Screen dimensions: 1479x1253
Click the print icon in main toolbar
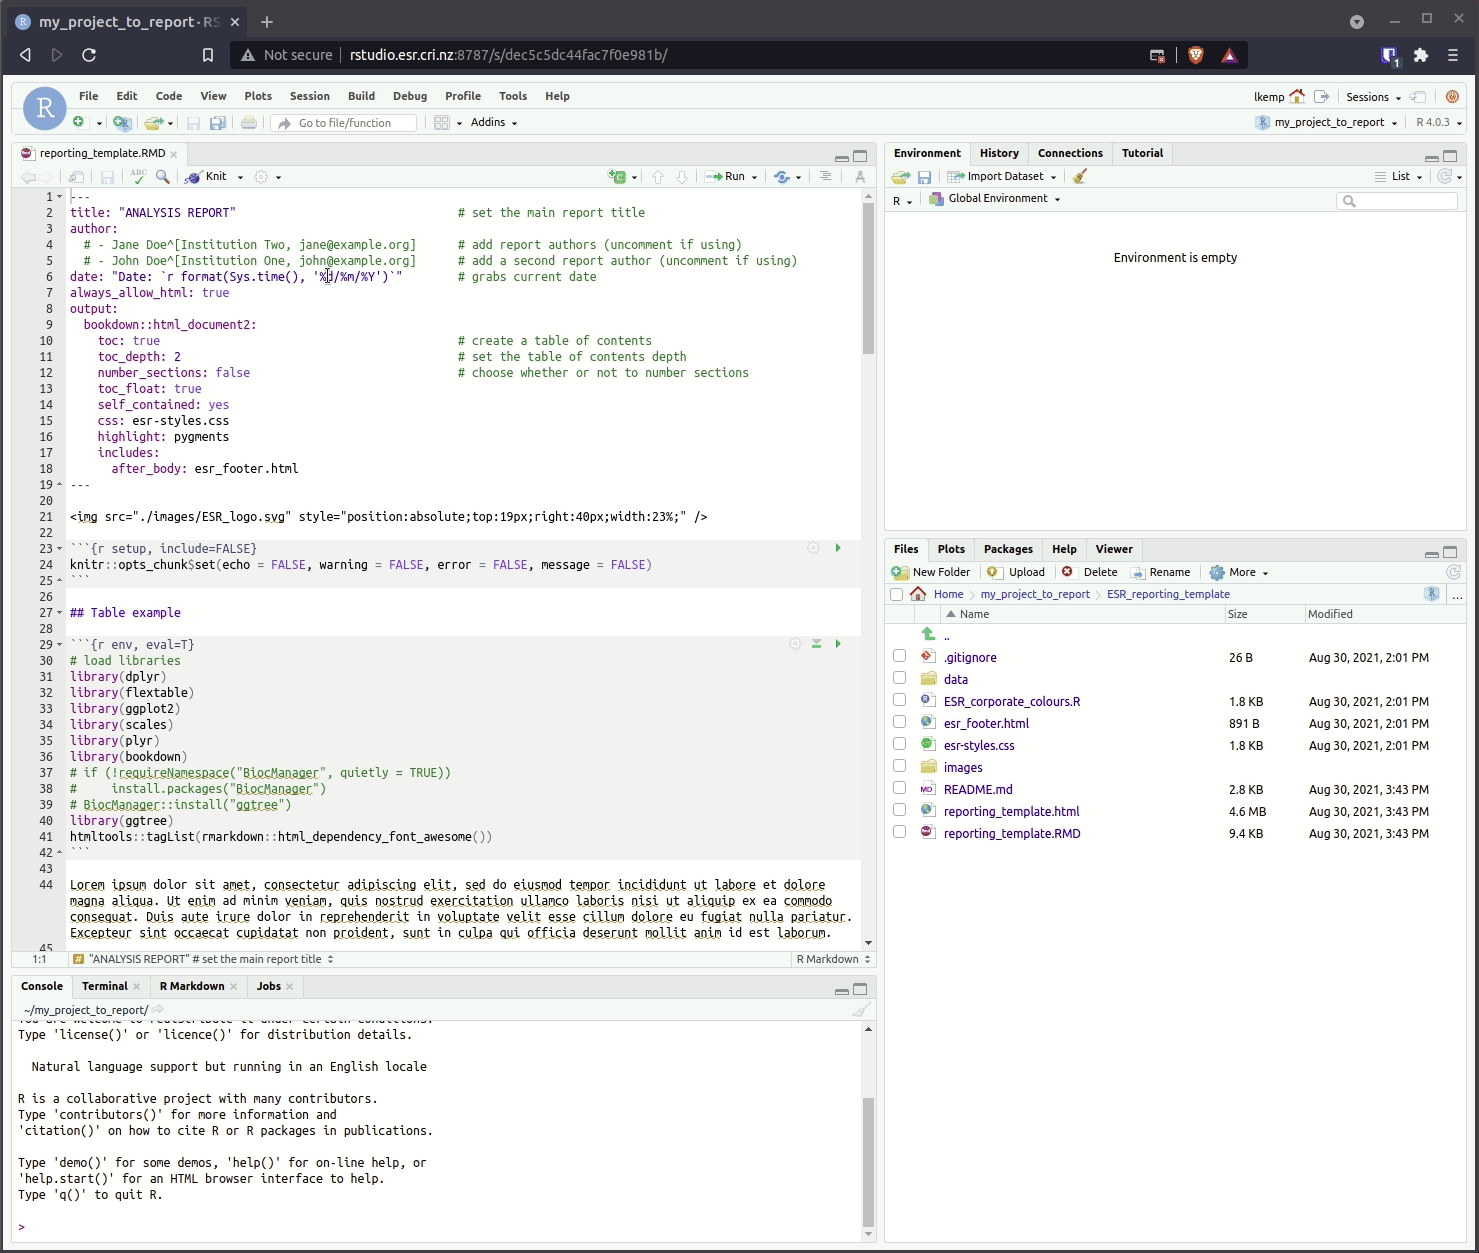pyautogui.click(x=249, y=123)
